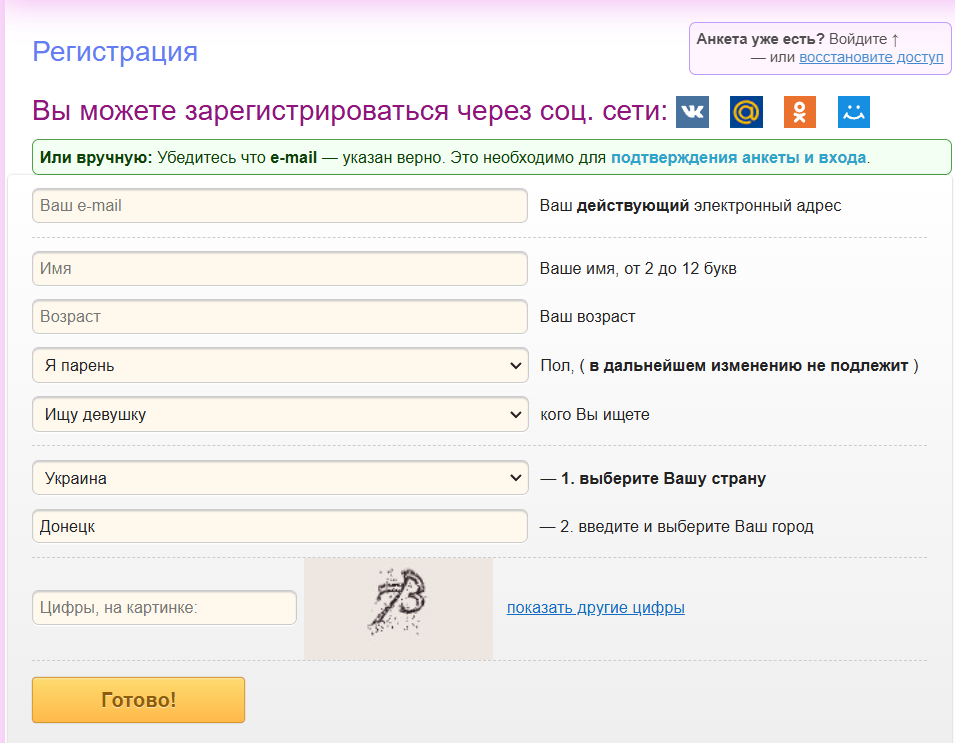Sign up with the VK icon
The image size is (955, 743).
point(692,112)
